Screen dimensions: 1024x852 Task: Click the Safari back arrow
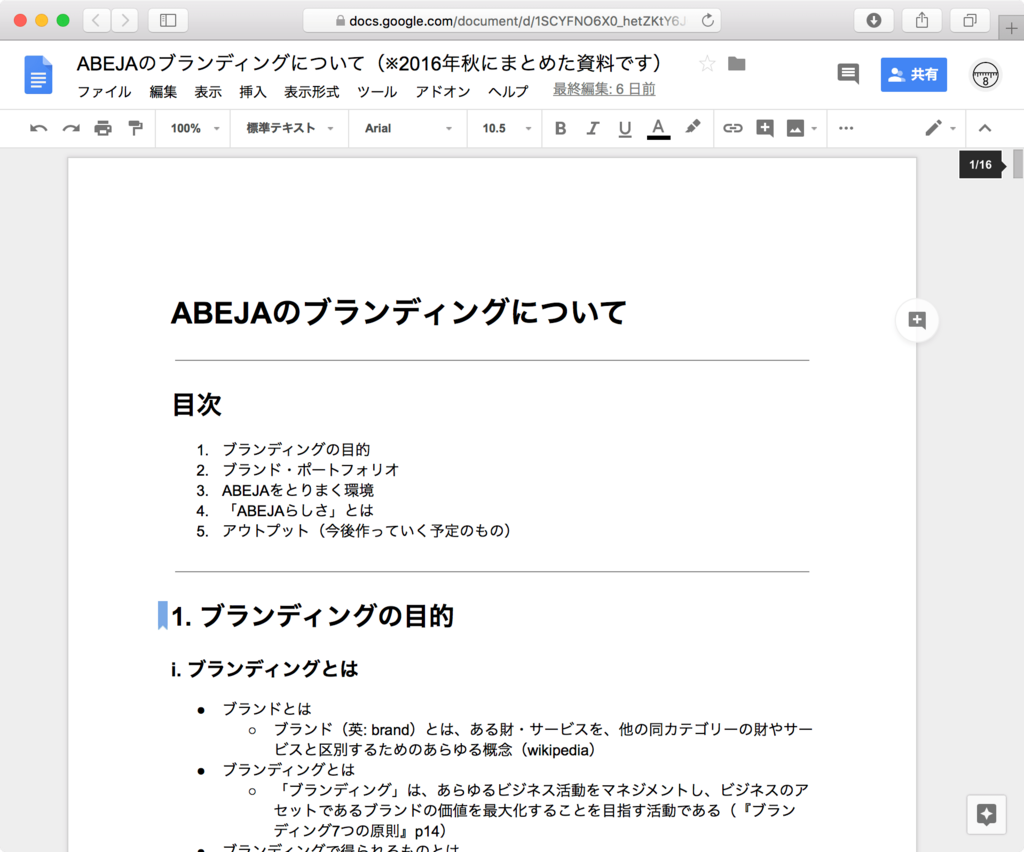click(97, 21)
